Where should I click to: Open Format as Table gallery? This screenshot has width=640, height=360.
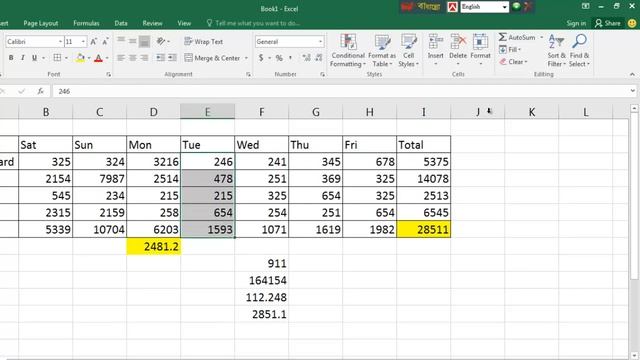pos(382,51)
